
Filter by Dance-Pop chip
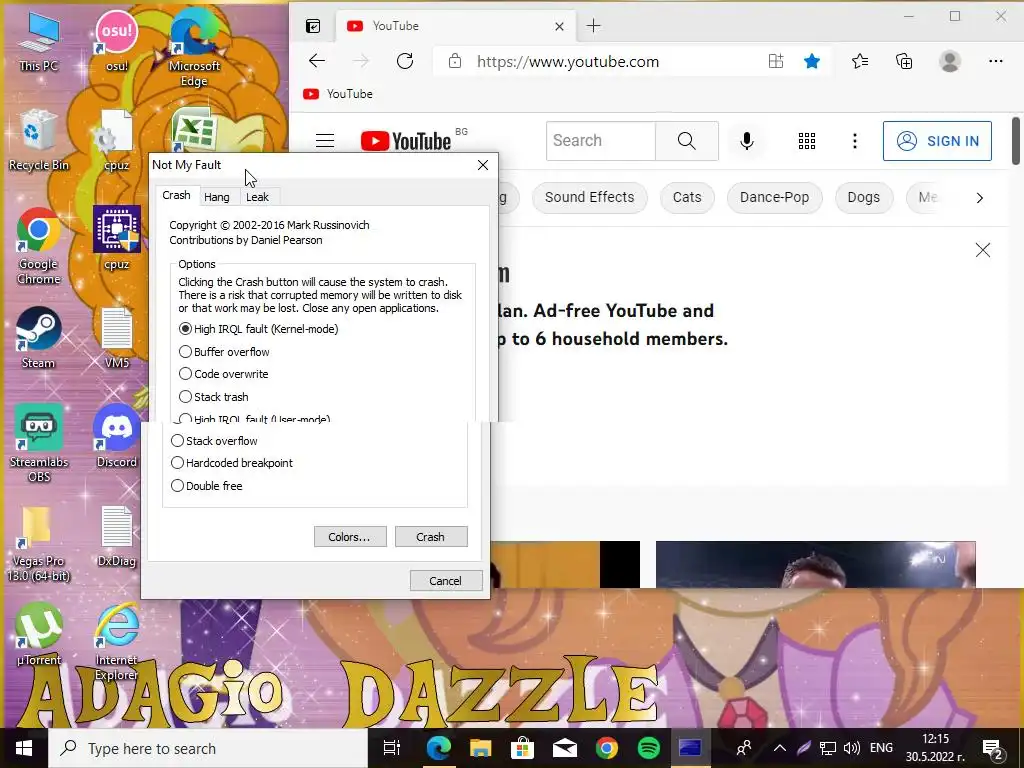[x=774, y=197]
